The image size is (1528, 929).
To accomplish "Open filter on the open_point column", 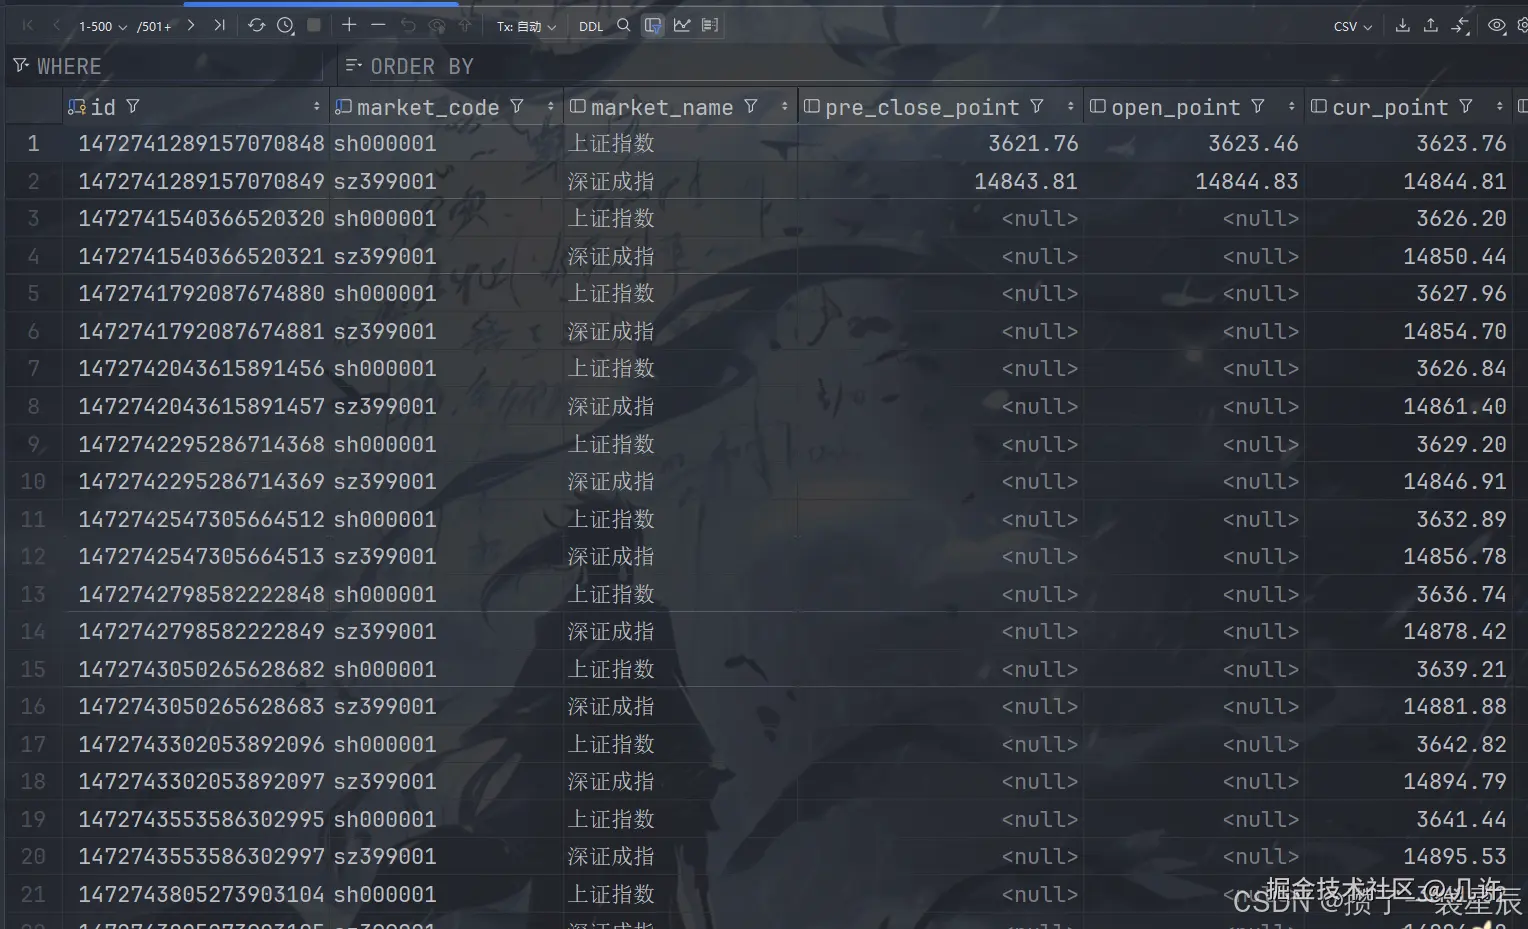I will (x=1258, y=106).
